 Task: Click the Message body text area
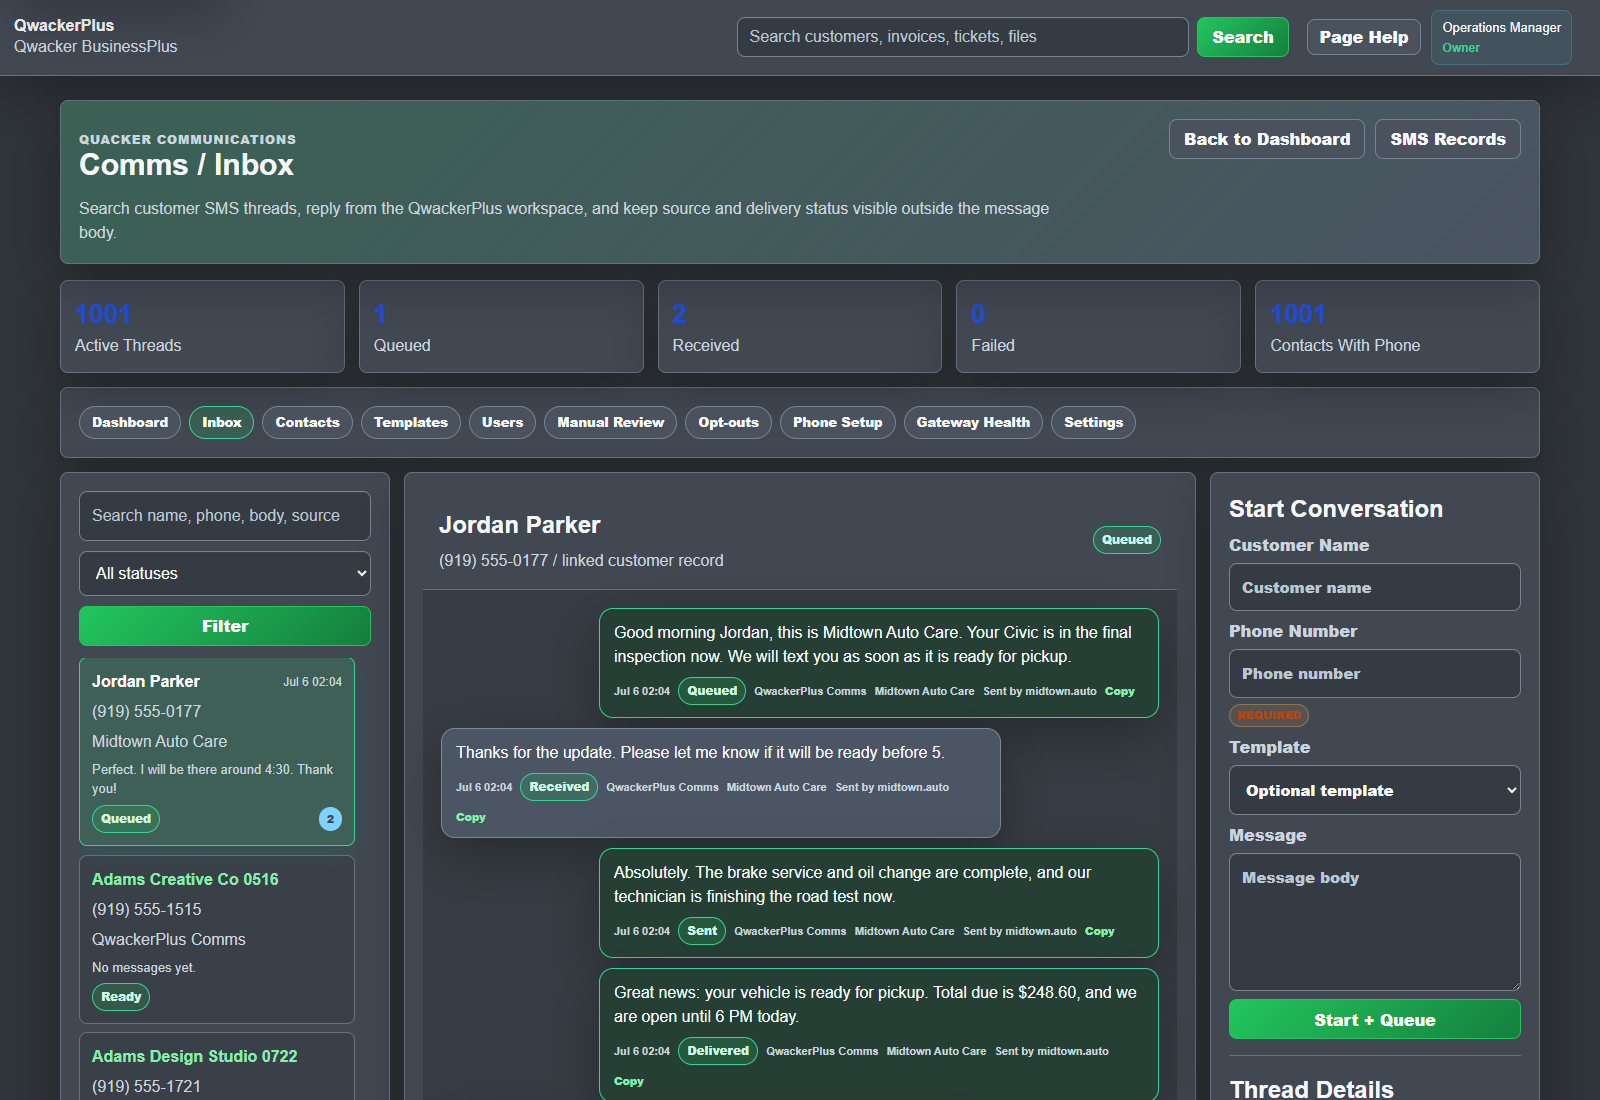1374,921
